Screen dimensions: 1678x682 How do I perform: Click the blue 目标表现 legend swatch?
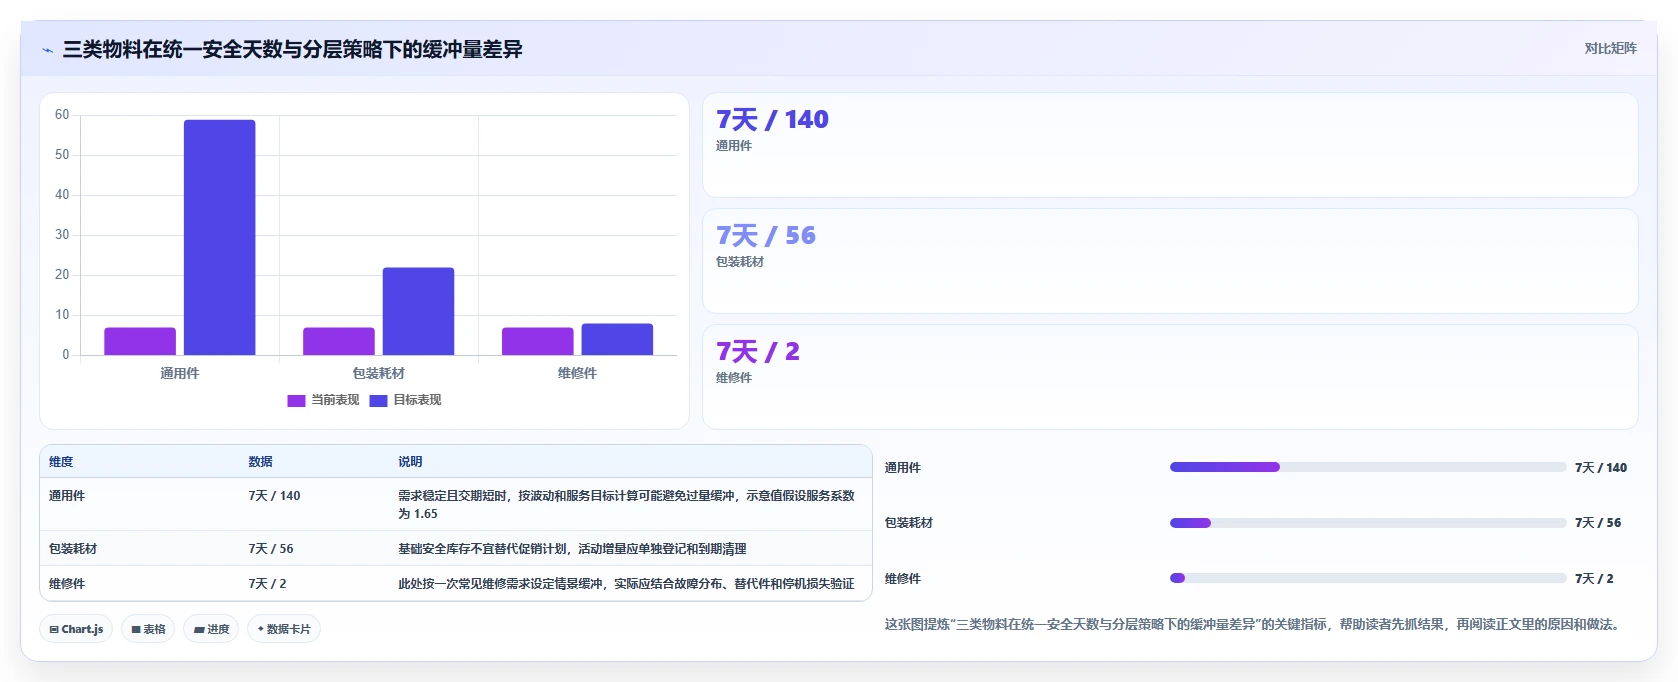click(378, 401)
